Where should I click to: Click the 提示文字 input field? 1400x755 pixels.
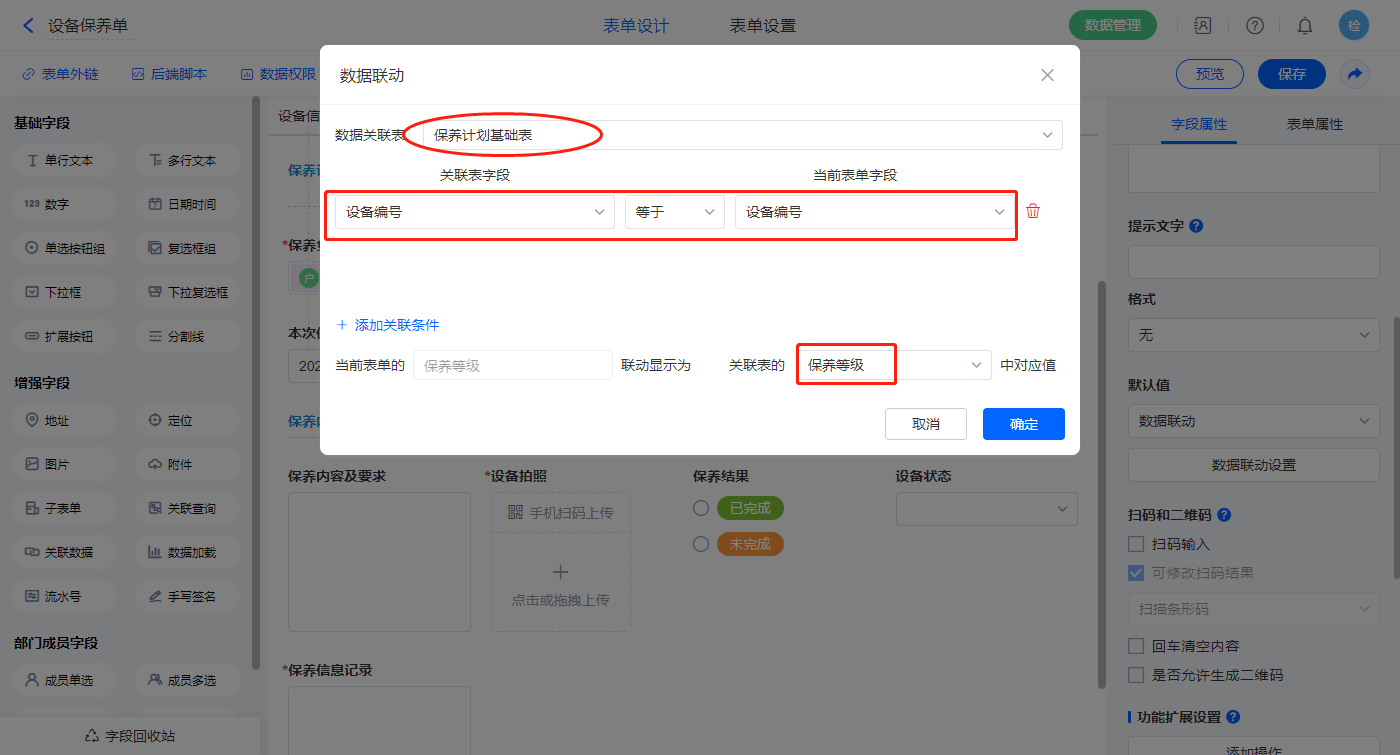pyautogui.click(x=1253, y=263)
